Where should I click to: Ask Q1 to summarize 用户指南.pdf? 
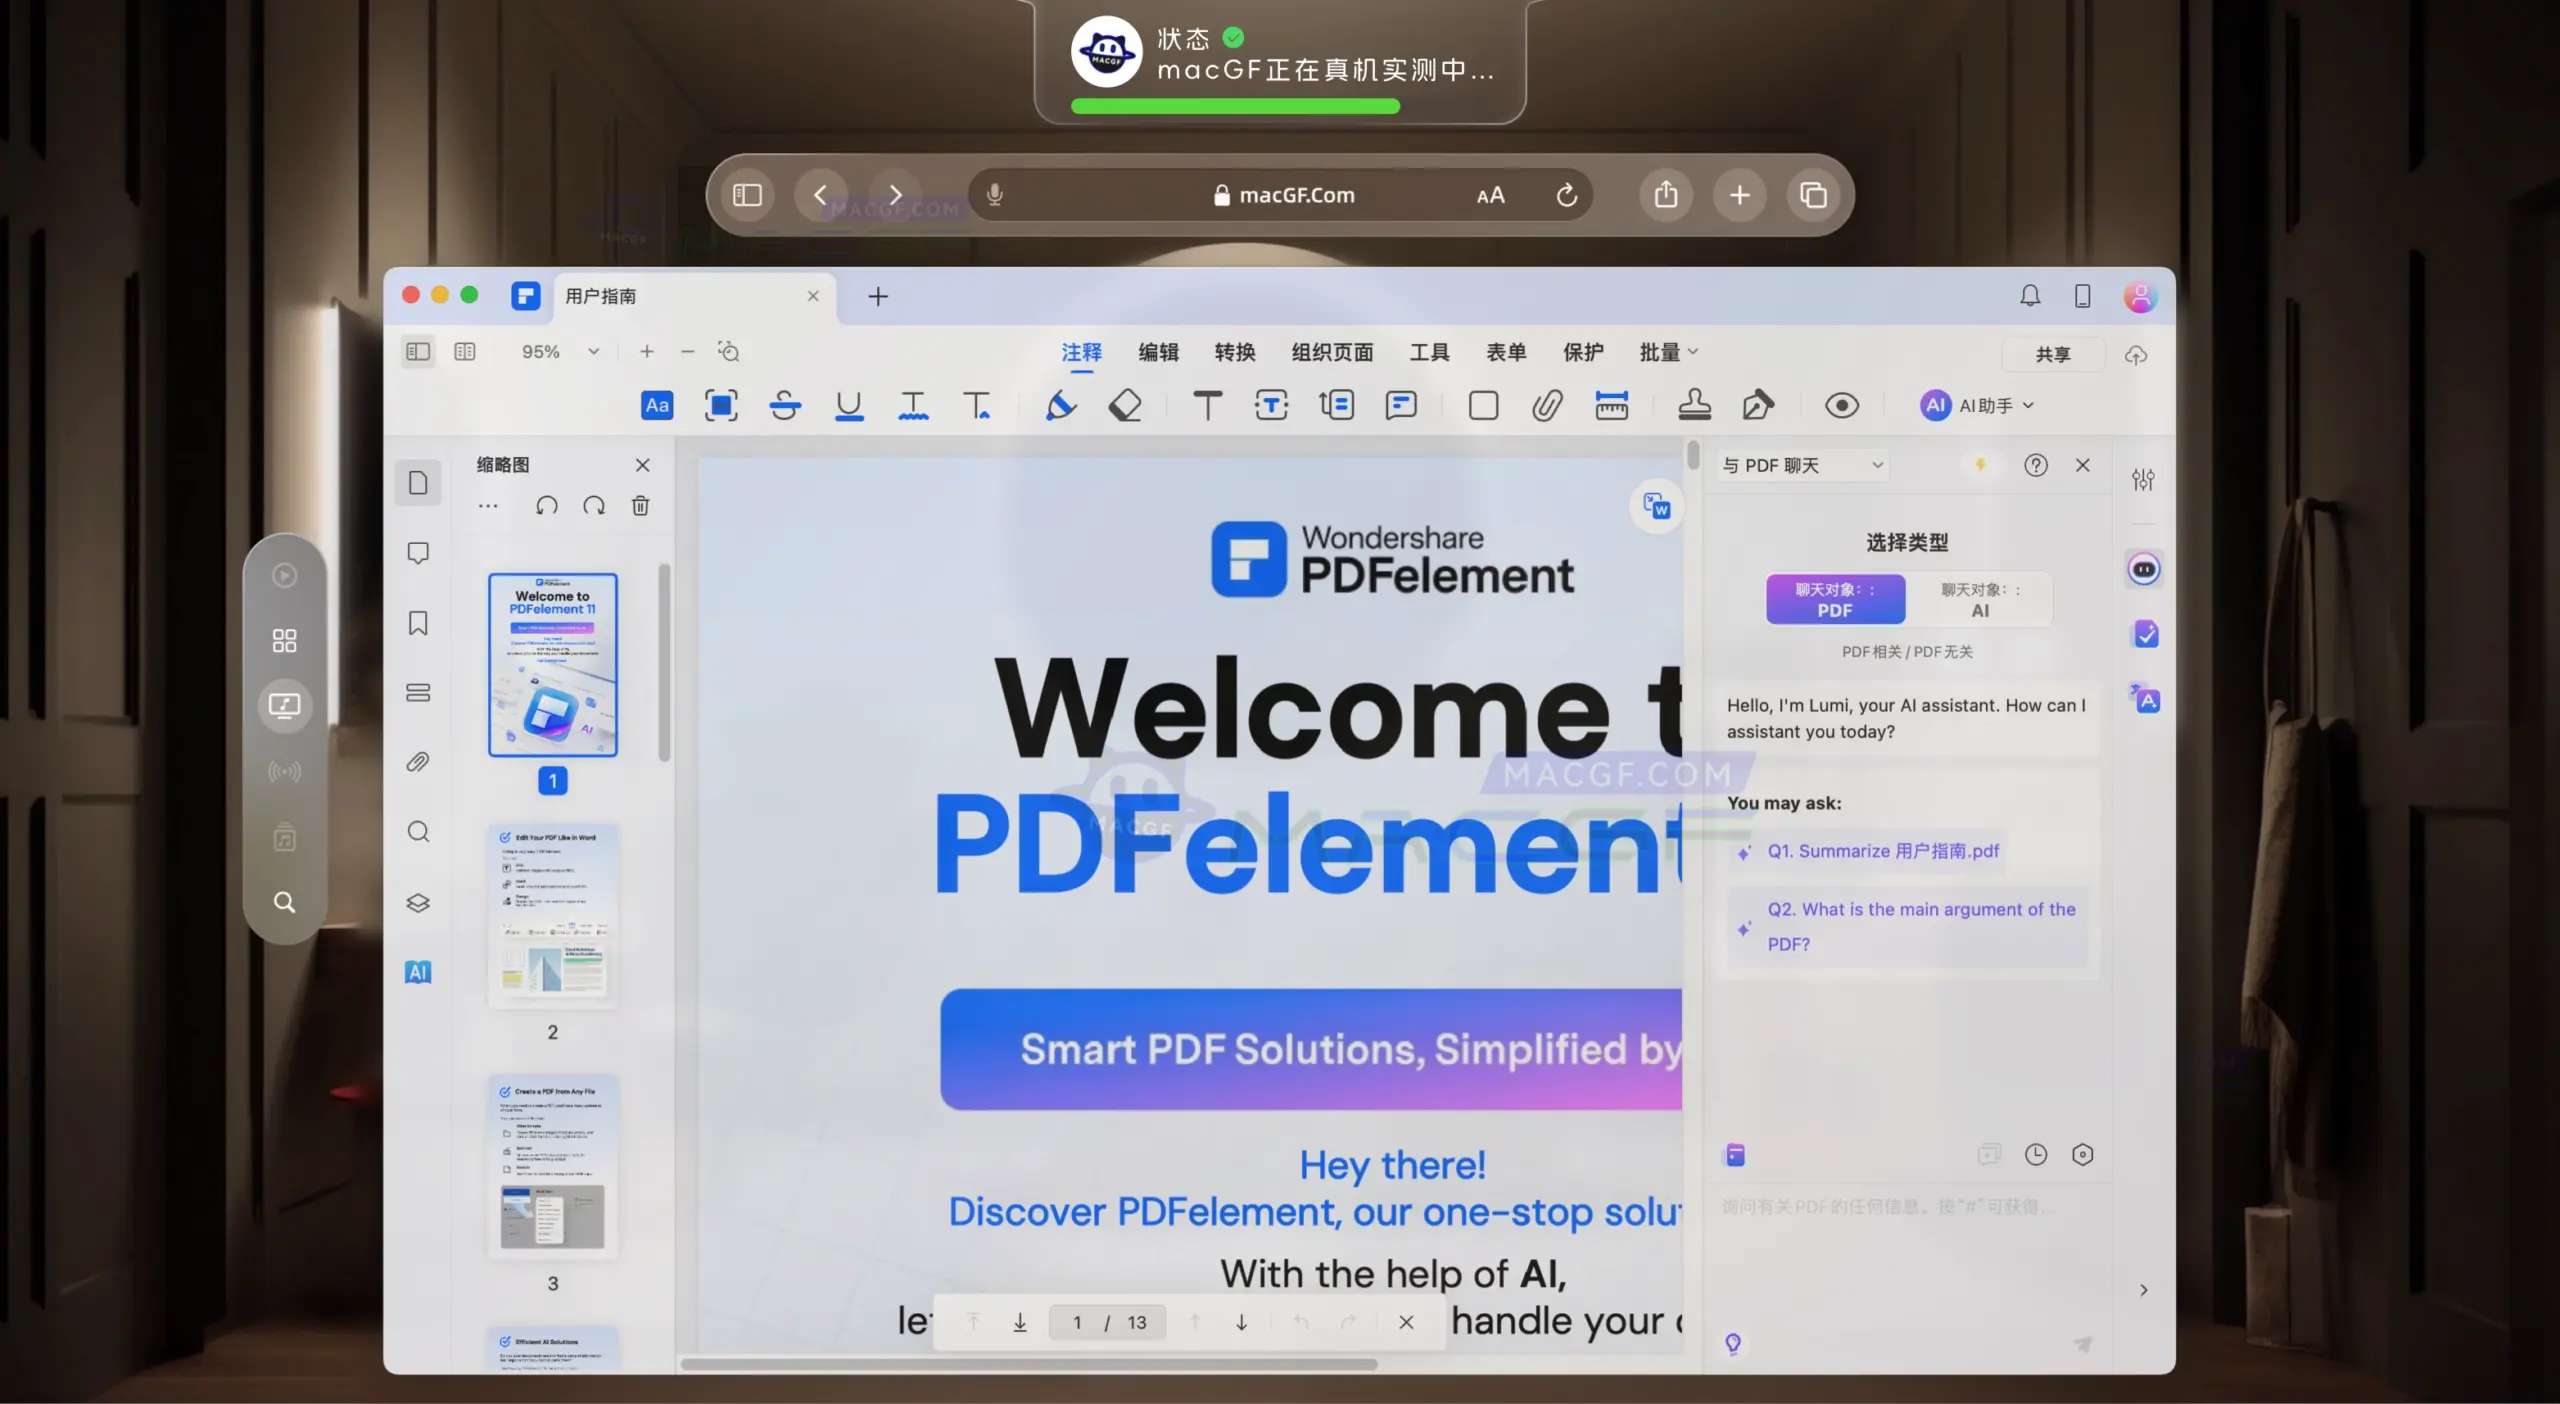[1879, 851]
